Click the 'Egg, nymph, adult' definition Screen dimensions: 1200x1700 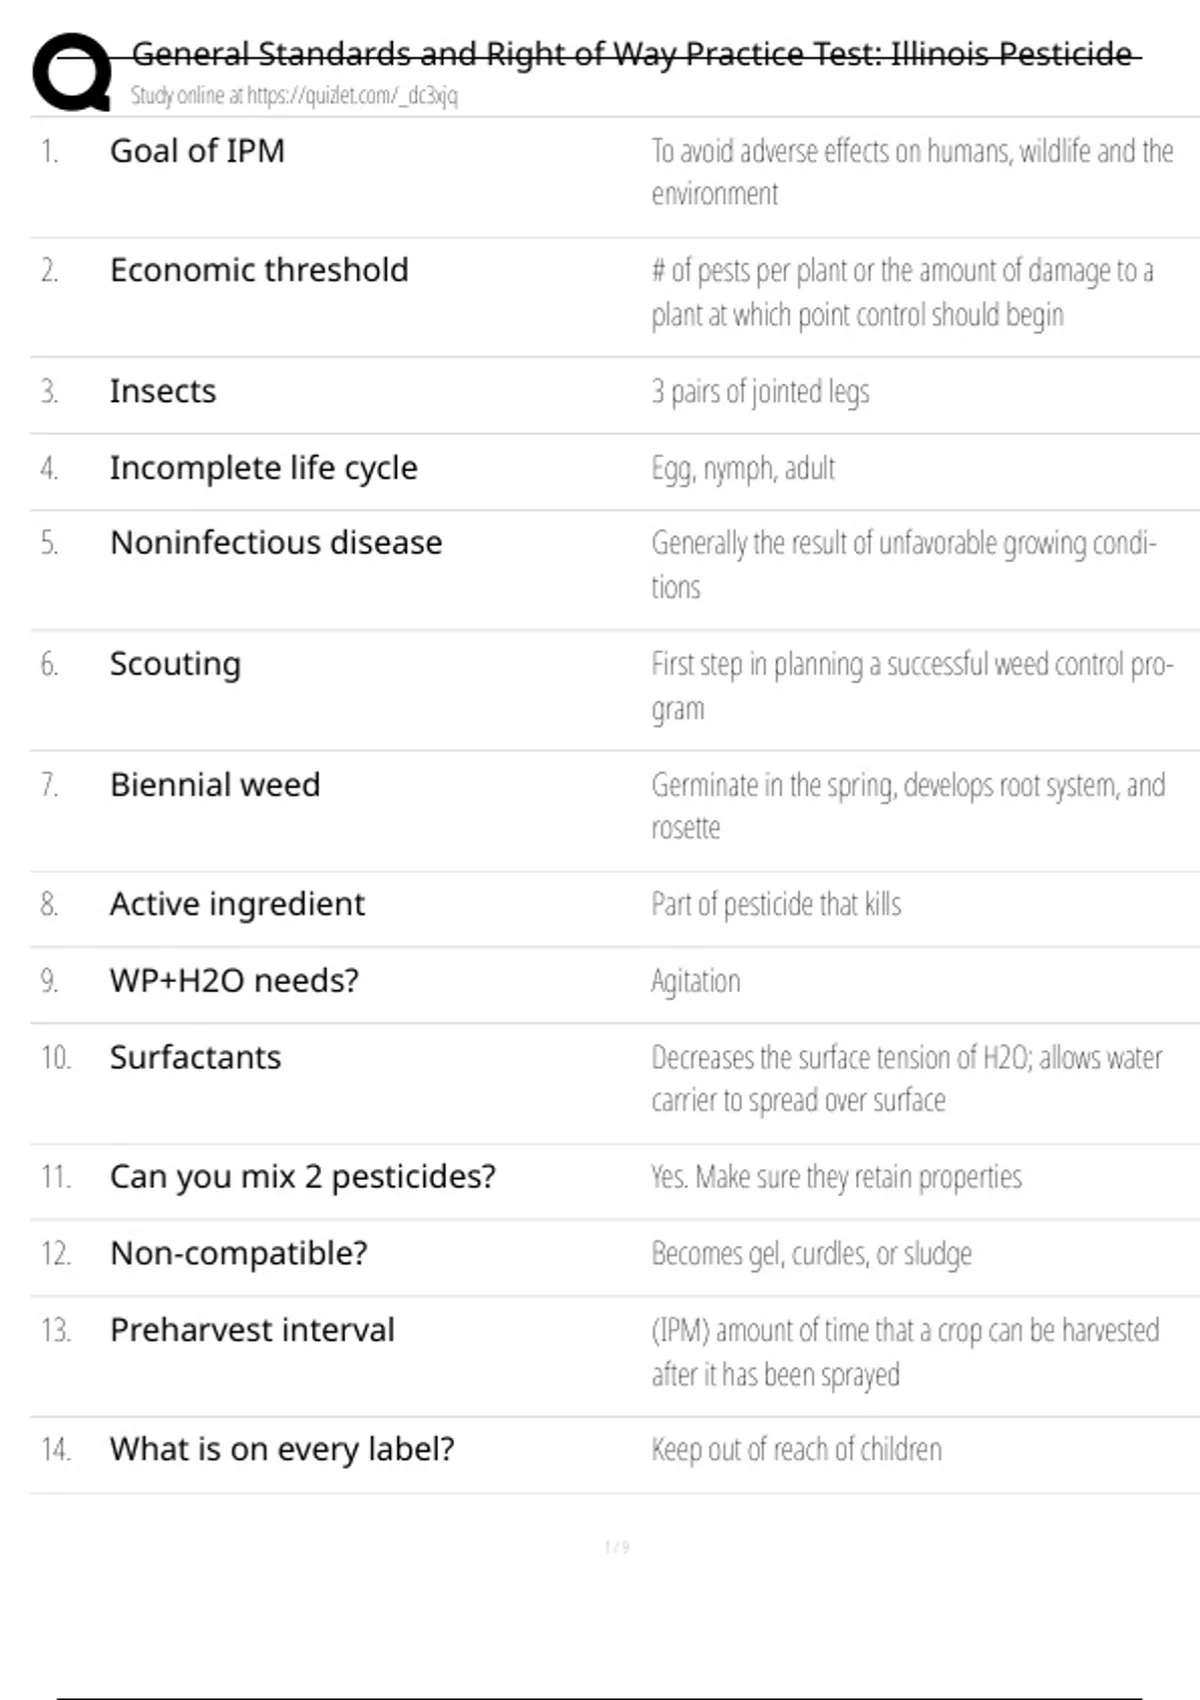743,468
